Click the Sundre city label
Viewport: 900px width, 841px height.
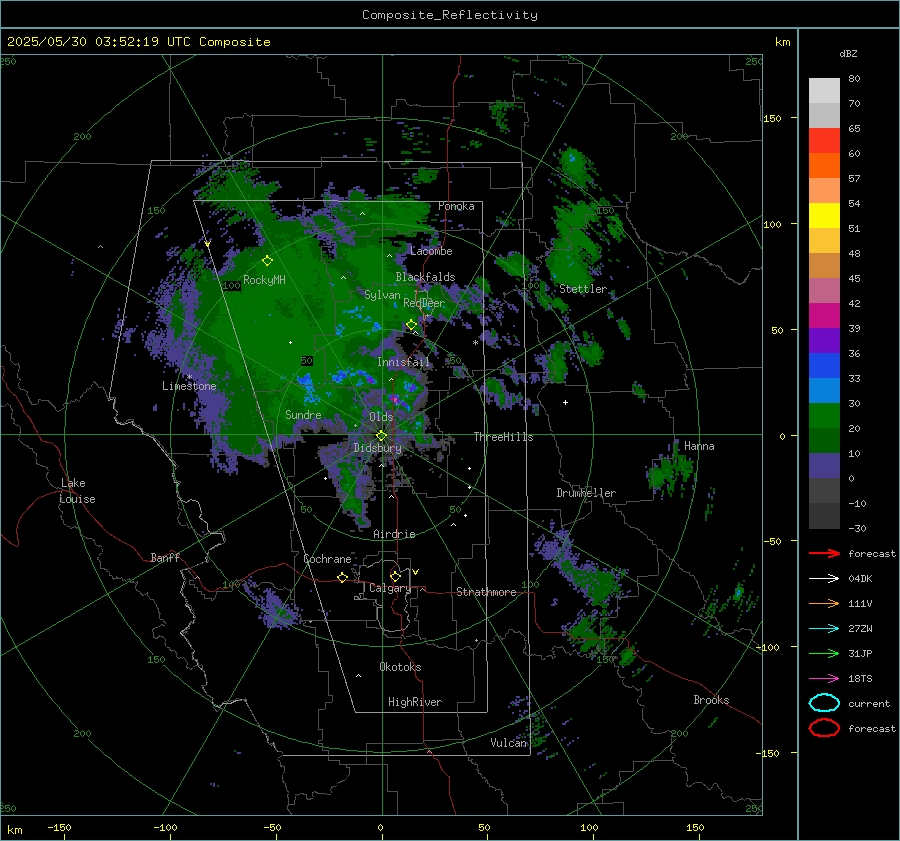click(303, 415)
